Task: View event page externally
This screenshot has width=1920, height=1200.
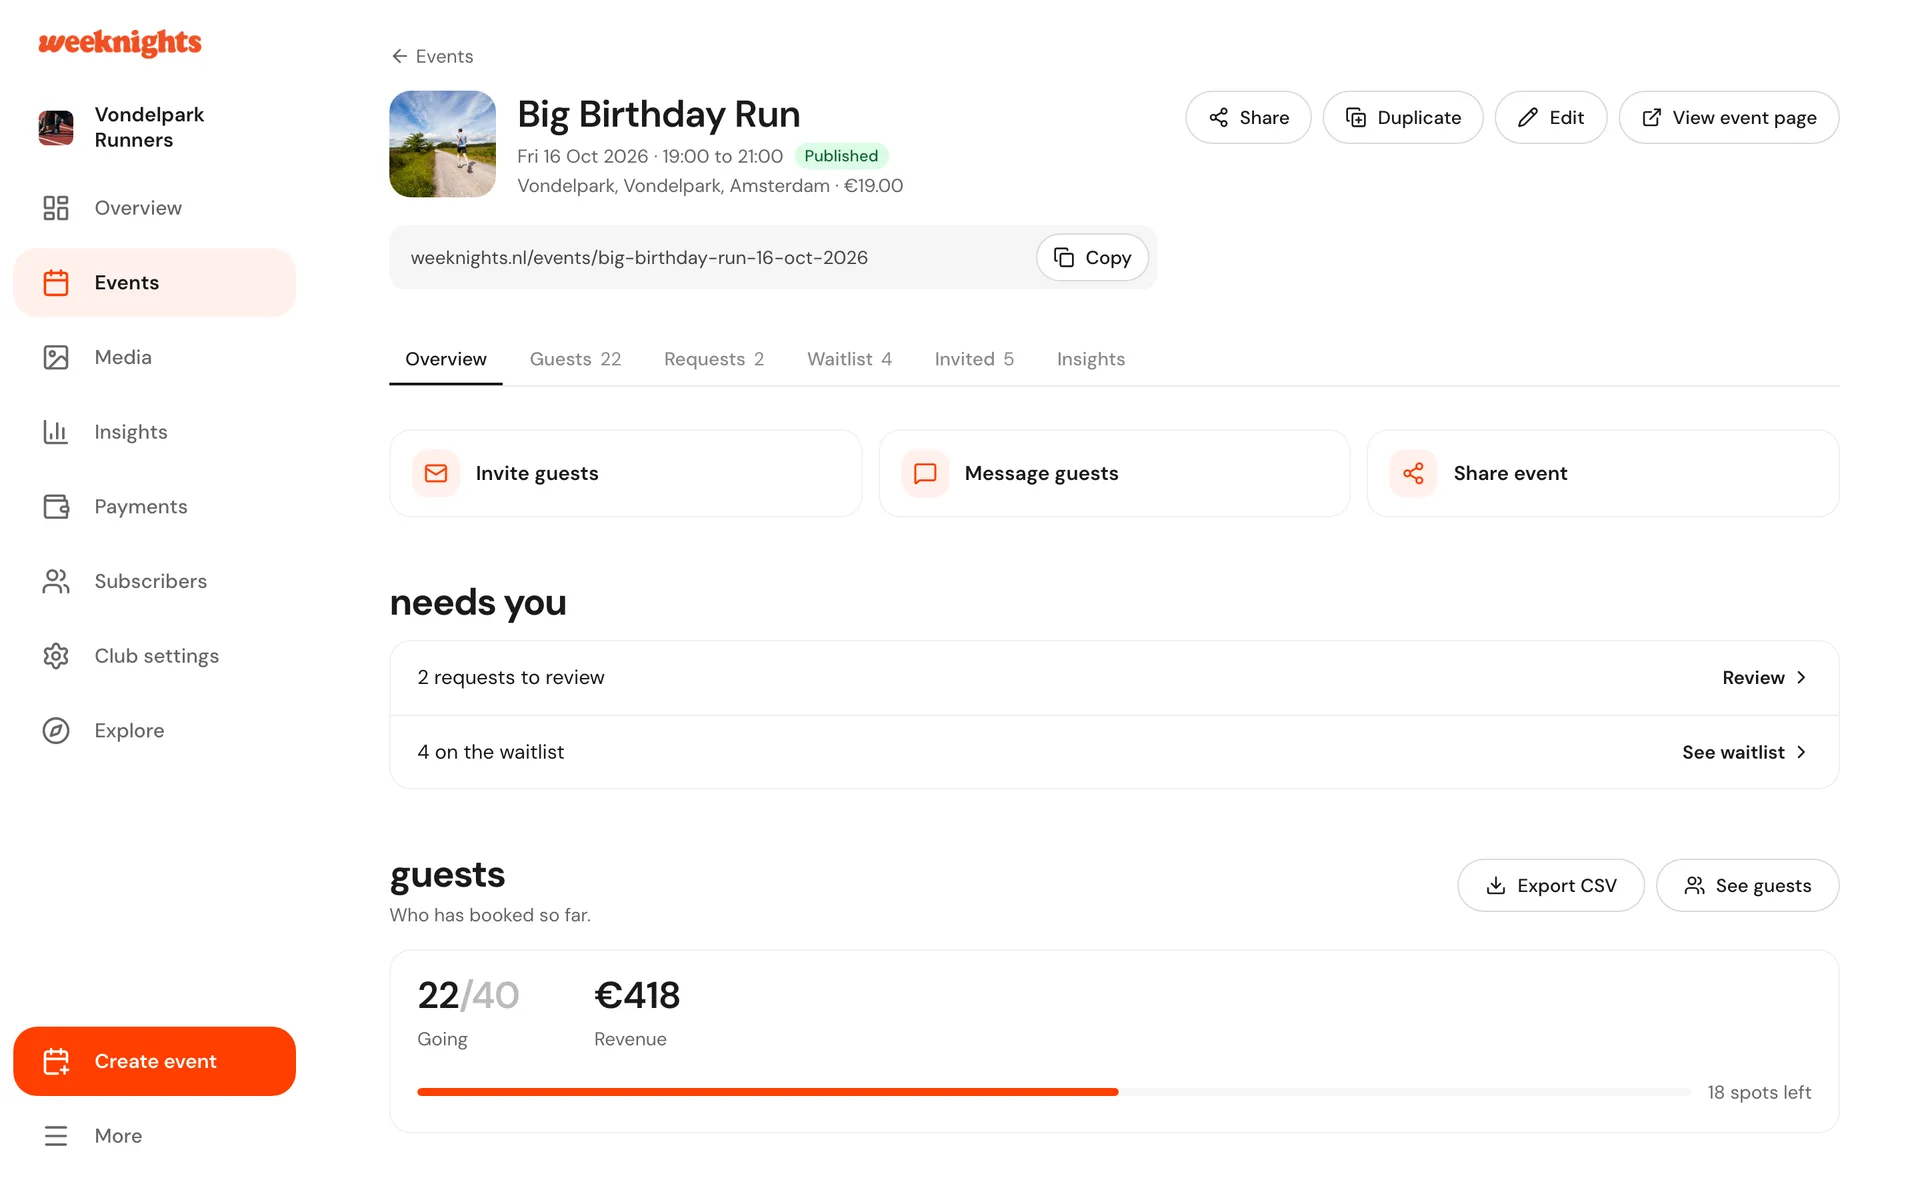Action: (1729, 117)
